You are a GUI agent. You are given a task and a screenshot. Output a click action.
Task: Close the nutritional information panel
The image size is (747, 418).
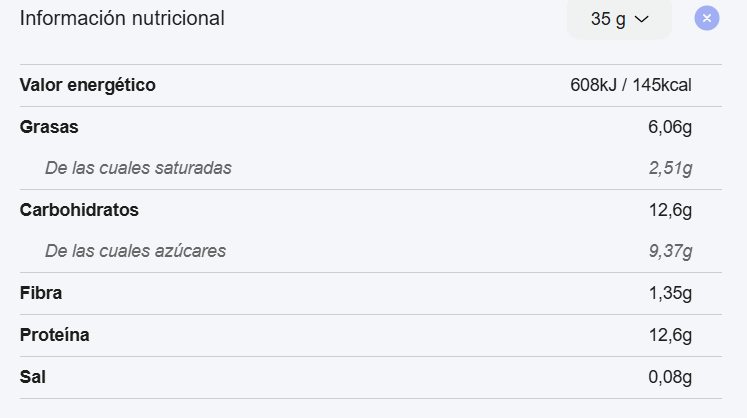pyautogui.click(x=707, y=18)
